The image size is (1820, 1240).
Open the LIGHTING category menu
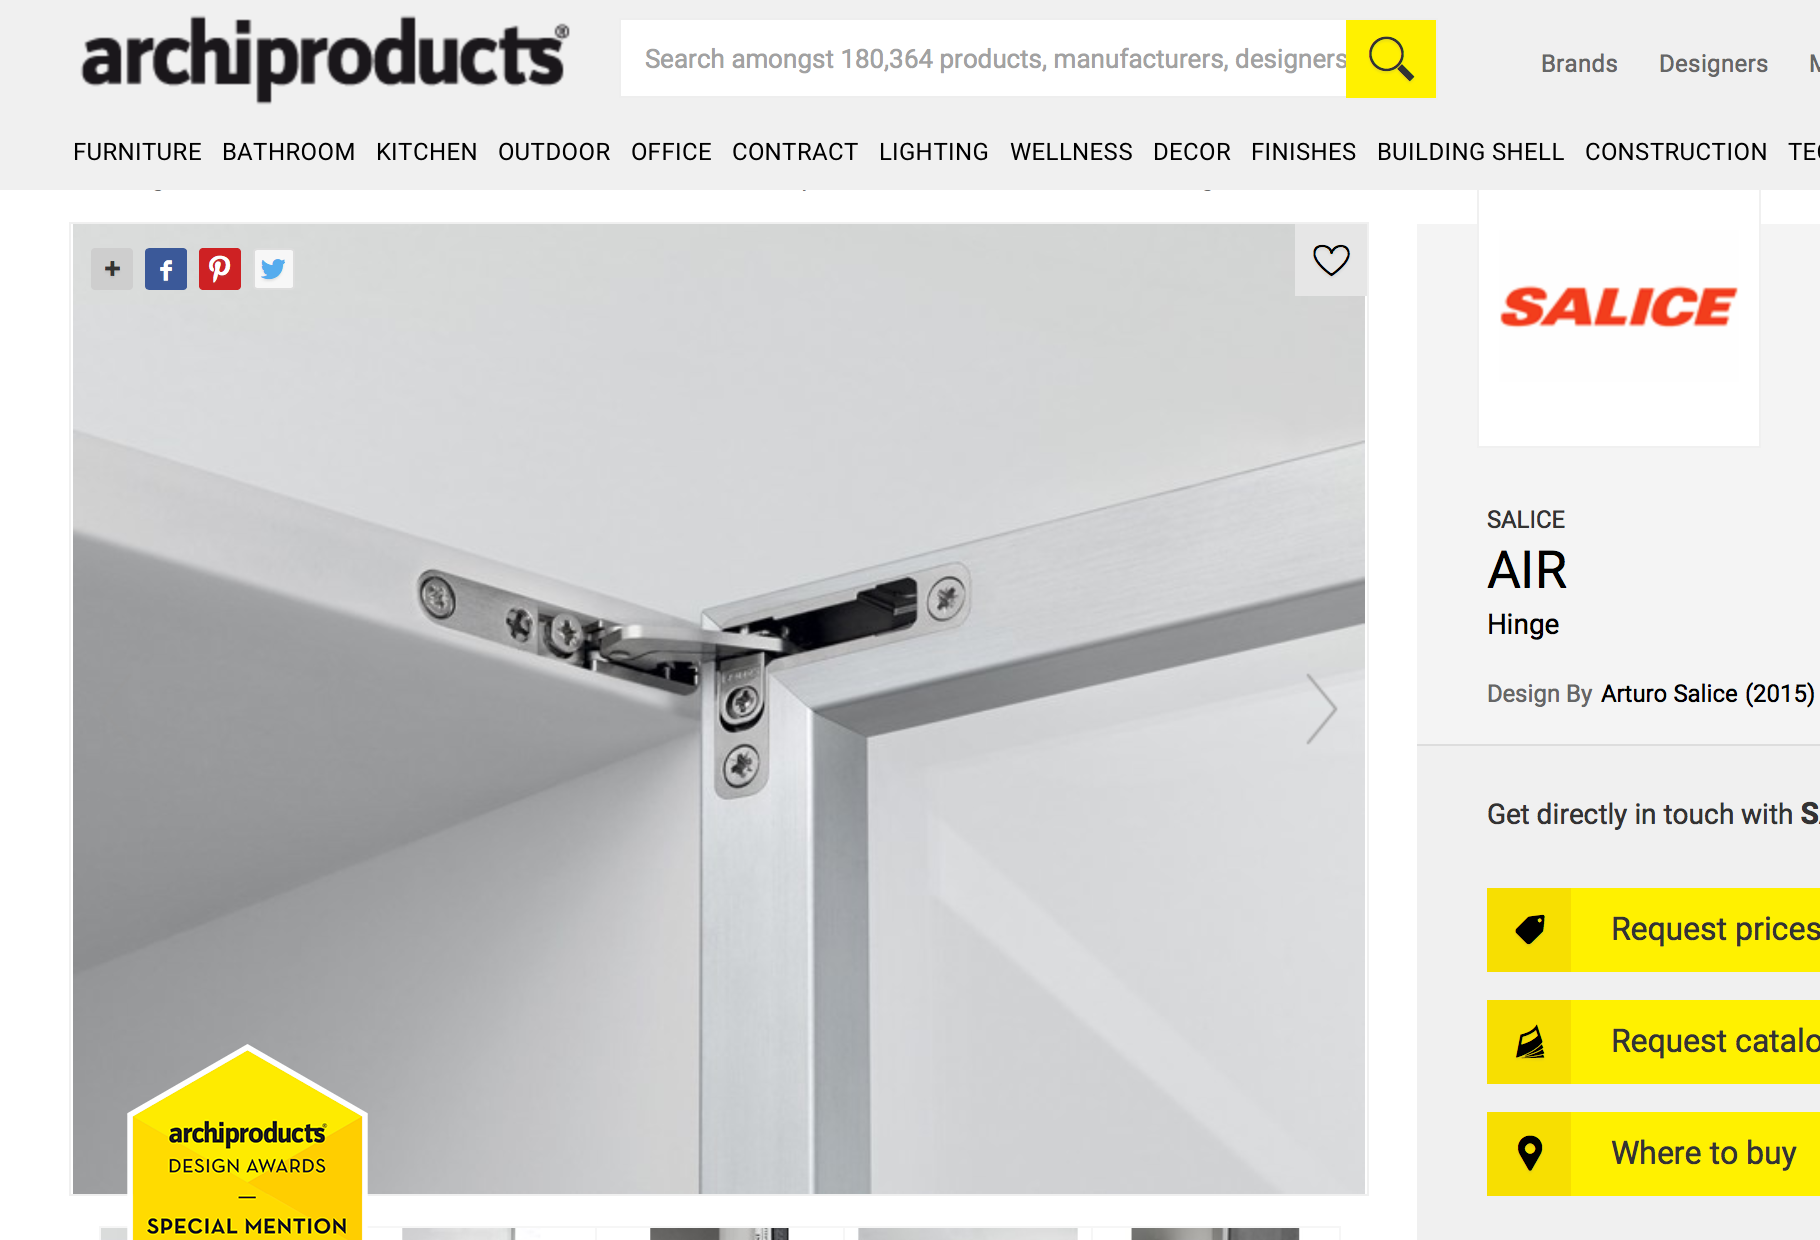[x=934, y=152]
